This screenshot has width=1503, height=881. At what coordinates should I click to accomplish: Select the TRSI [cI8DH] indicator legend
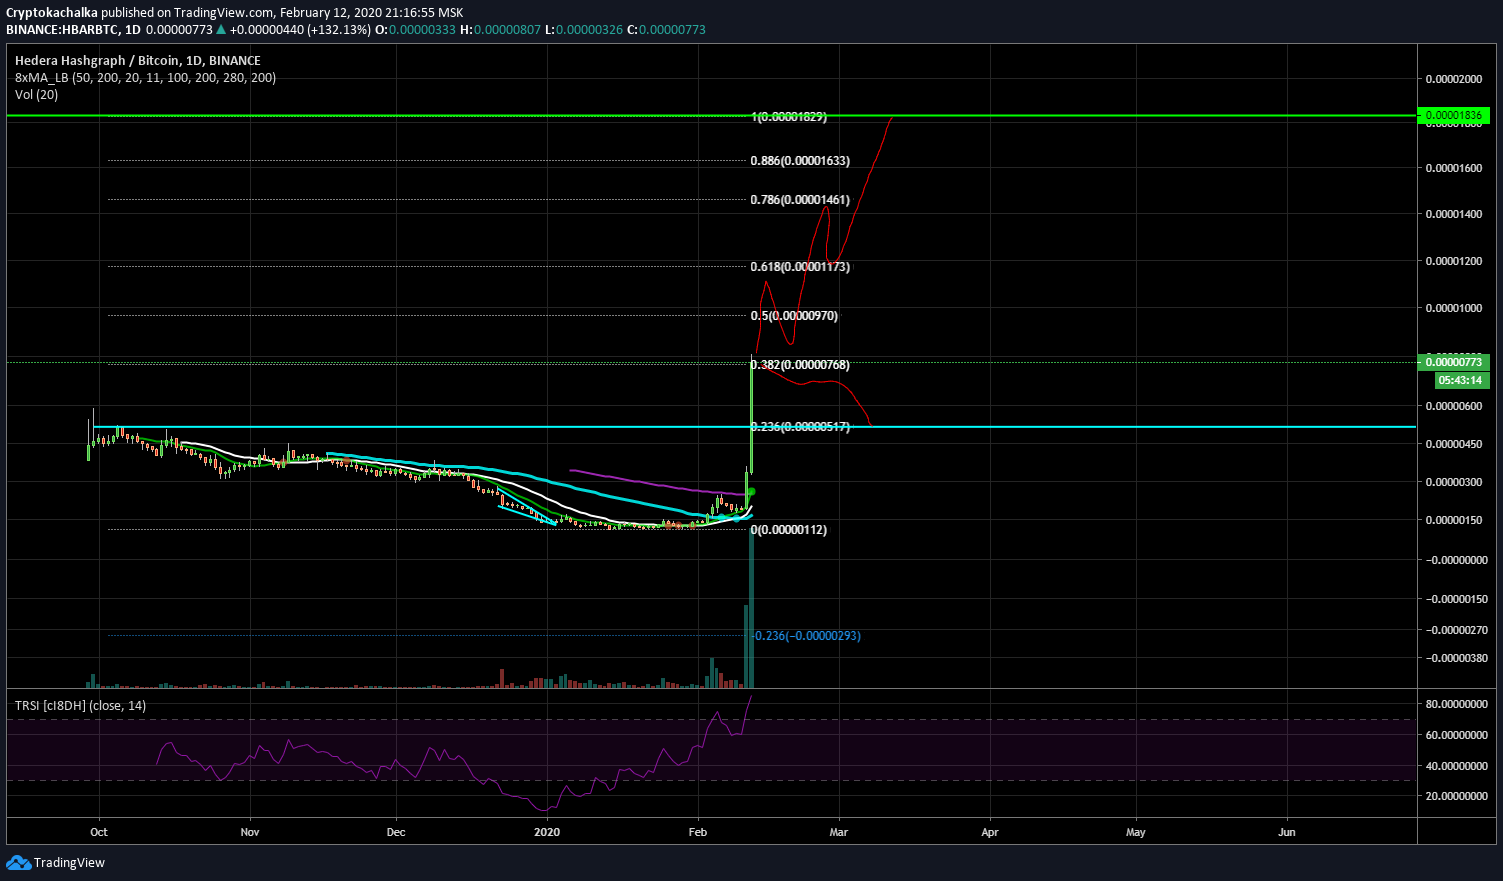80,706
